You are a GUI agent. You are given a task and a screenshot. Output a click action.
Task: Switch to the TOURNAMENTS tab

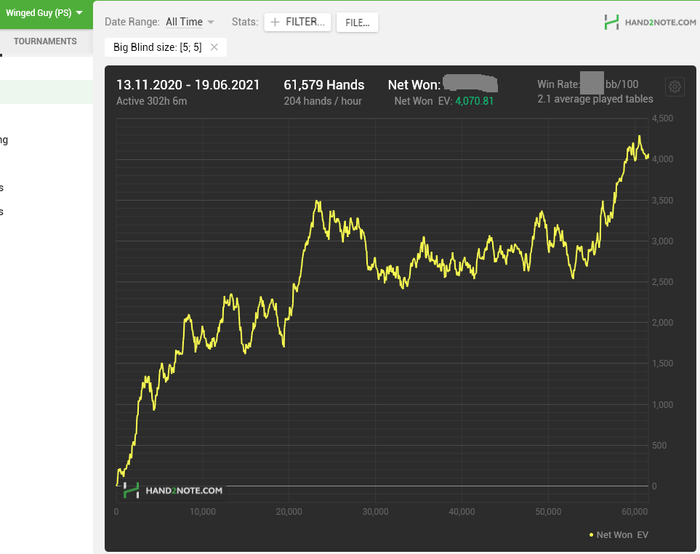coord(45,41)
